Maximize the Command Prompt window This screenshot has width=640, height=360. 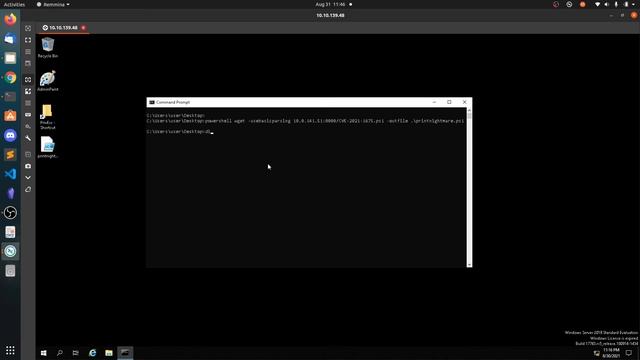(449, 102)
